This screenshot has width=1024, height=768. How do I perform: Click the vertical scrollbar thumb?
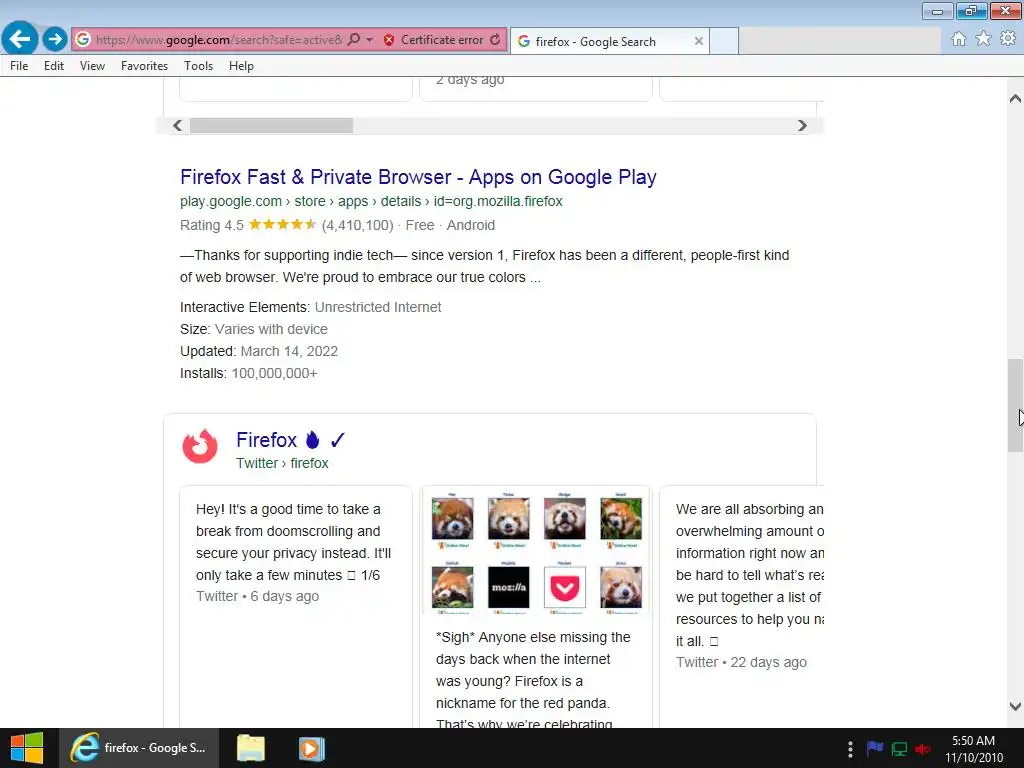coord(1015,405)
